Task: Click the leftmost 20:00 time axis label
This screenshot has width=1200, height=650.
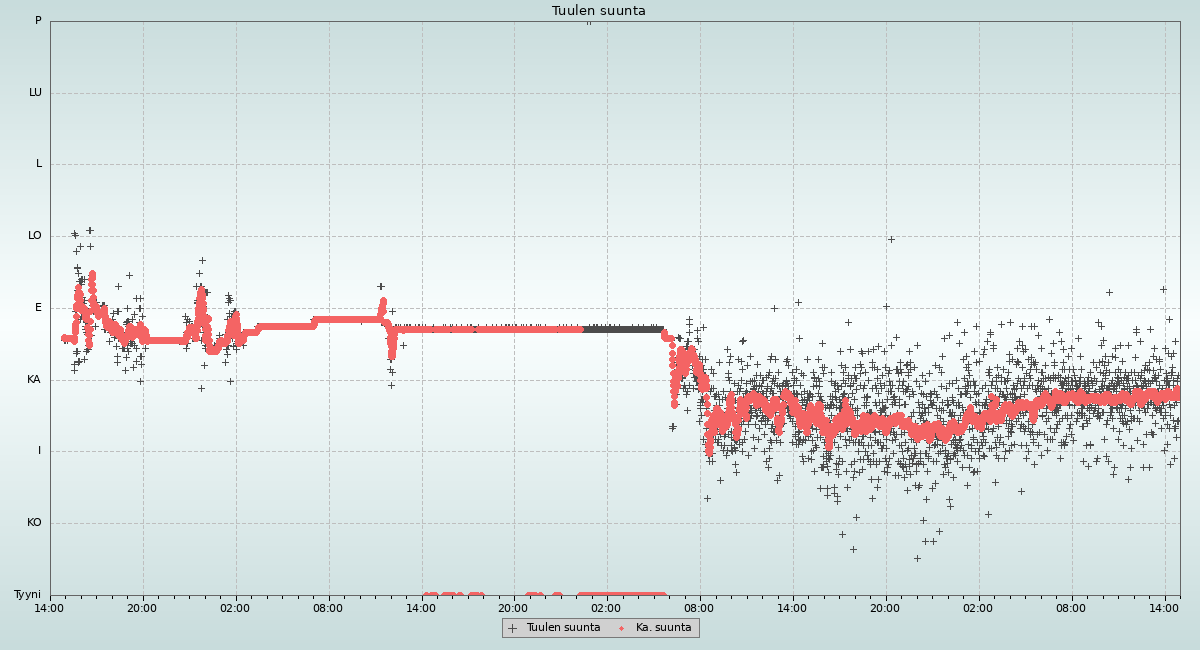Action: coord(142,608)
